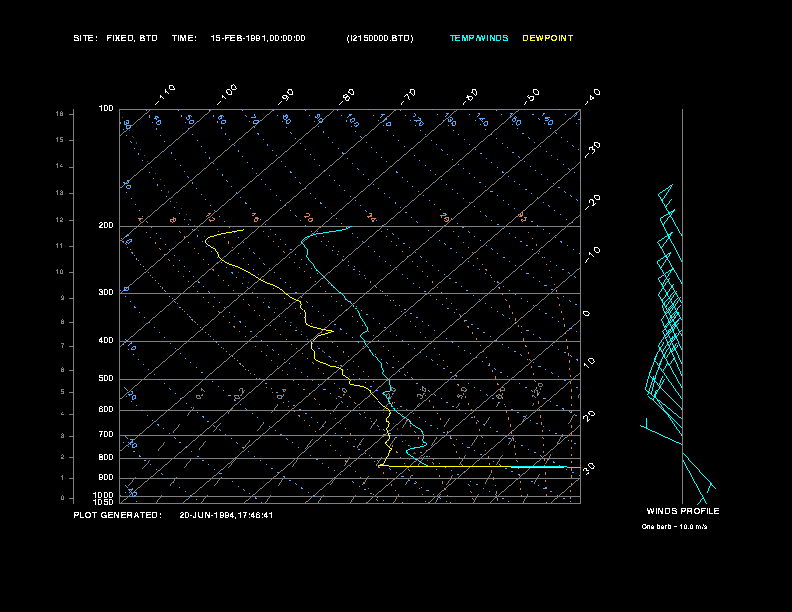
Task: Click the -60 isotherm label
Action: pyautogui.click(x=470, y=97)
